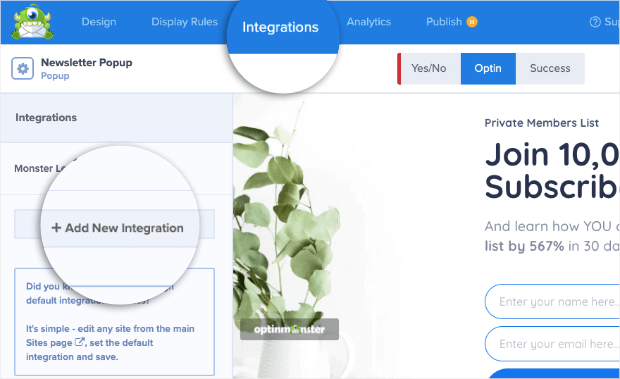Viewport: 620px width, 379px height.
Task: Select the Integrations tab
Action: tap(280, 27)
